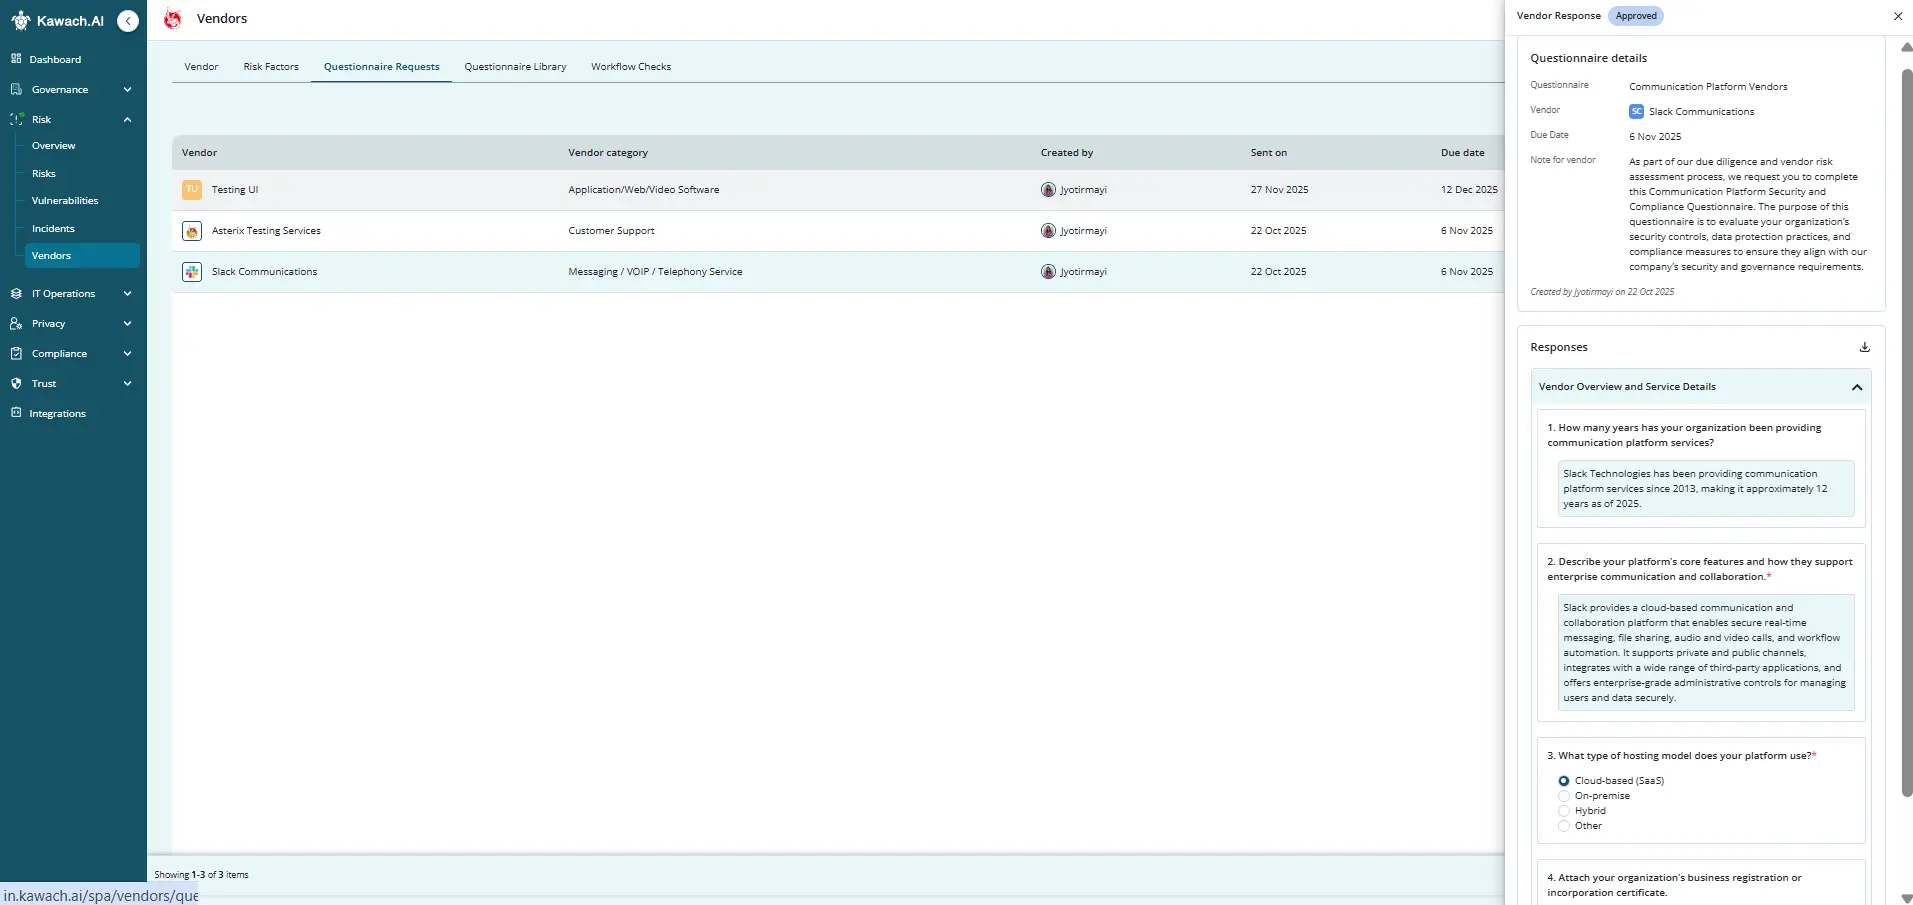Select the On-premise radio option
1913x905 pixels.
point(1564,796)
